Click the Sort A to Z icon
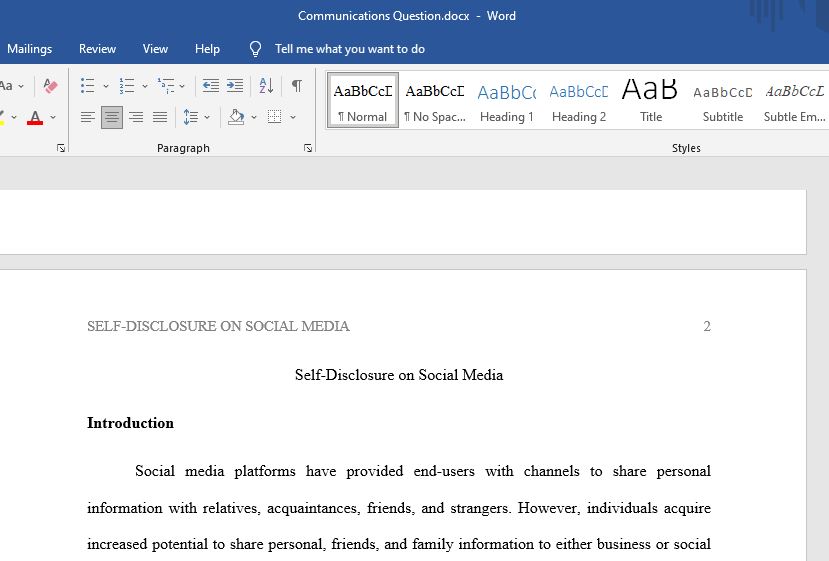This screenshot has height=561, width=829. (266, 86)
